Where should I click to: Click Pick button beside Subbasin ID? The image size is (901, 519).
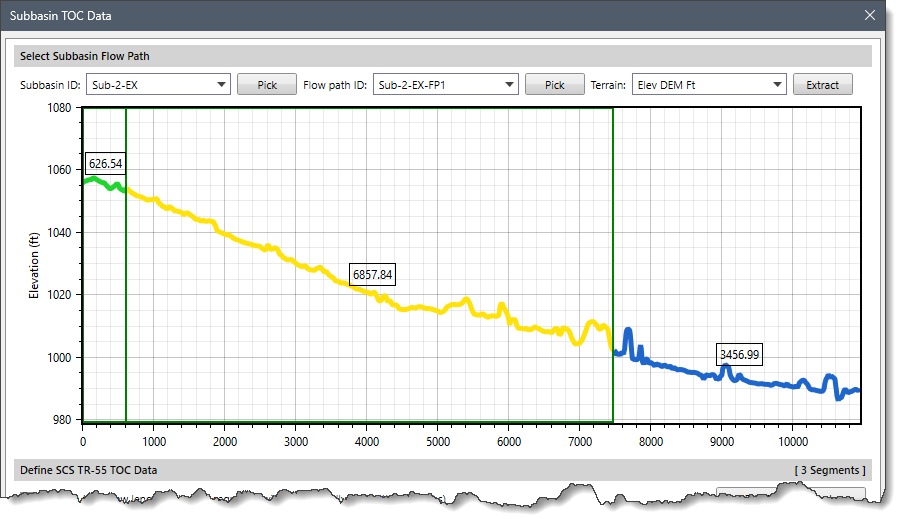tap(267, 85)
